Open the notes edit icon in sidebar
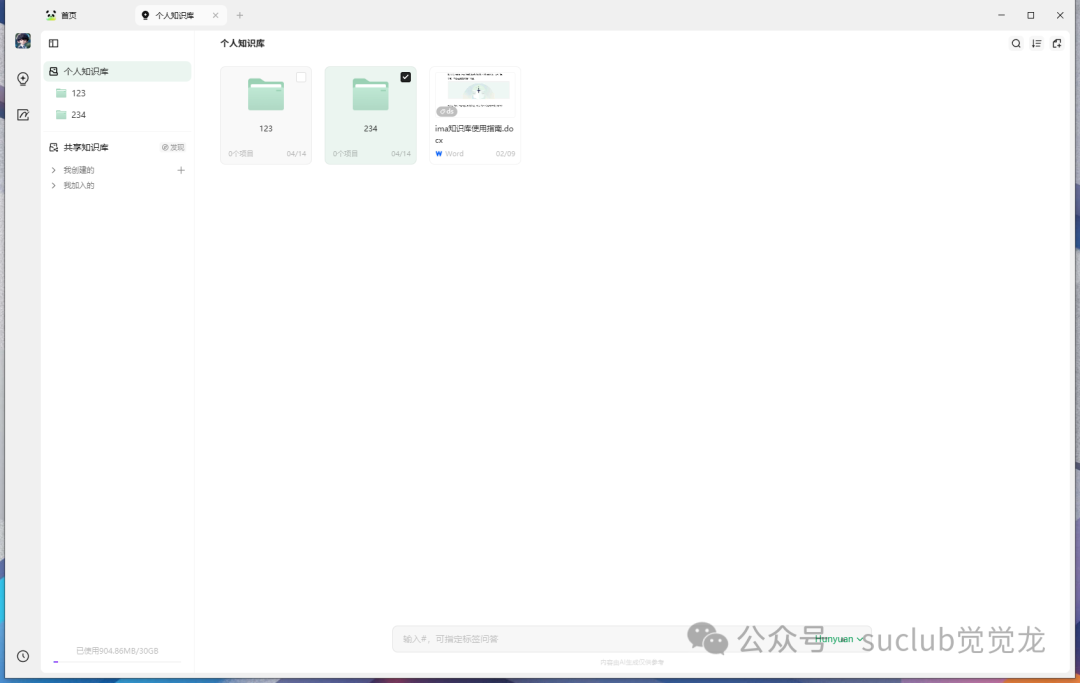This screenshot has width=1080, height=683. point(23,115)
